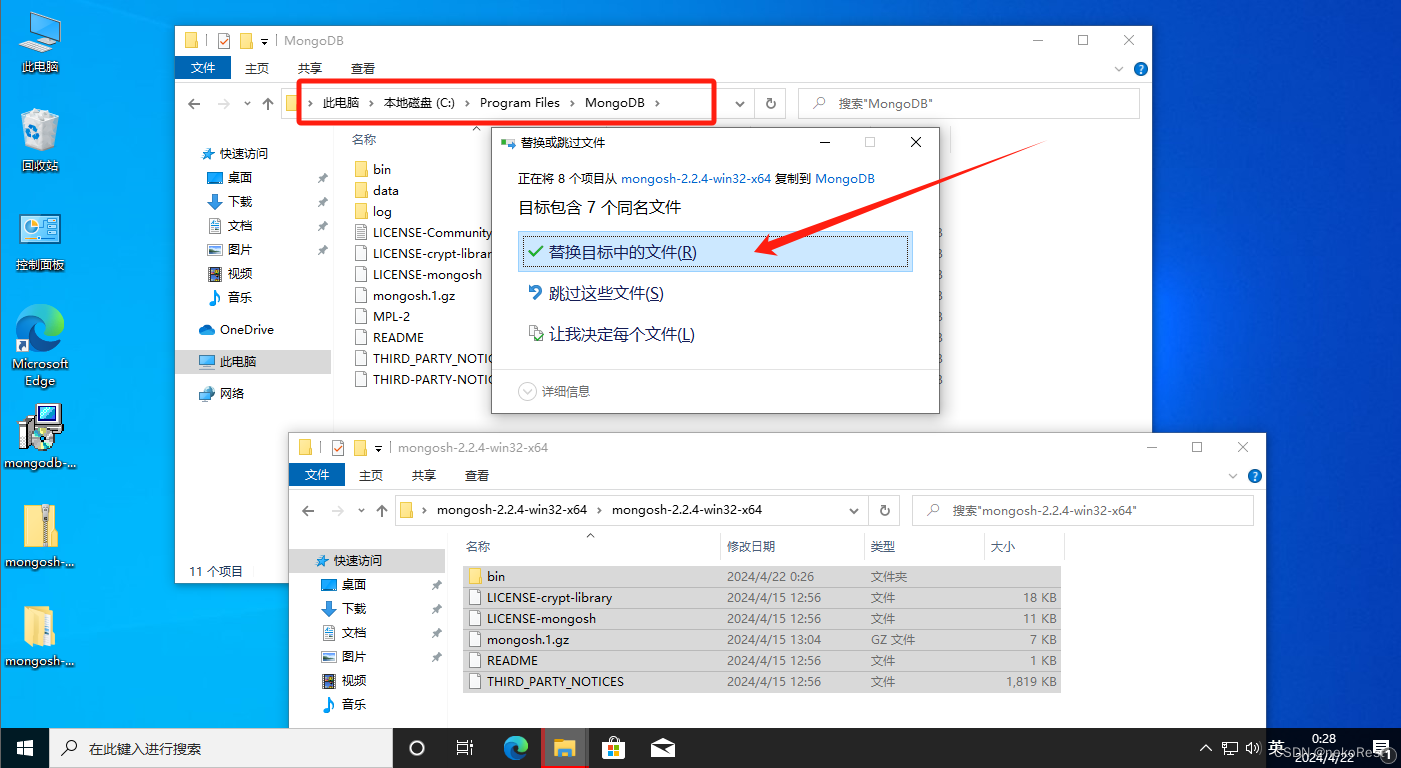Select 桌面 in MongoDB window sidebar
Image resolution: width=1401 pixels, height=768 pixels.
click(x=240, y=178)
